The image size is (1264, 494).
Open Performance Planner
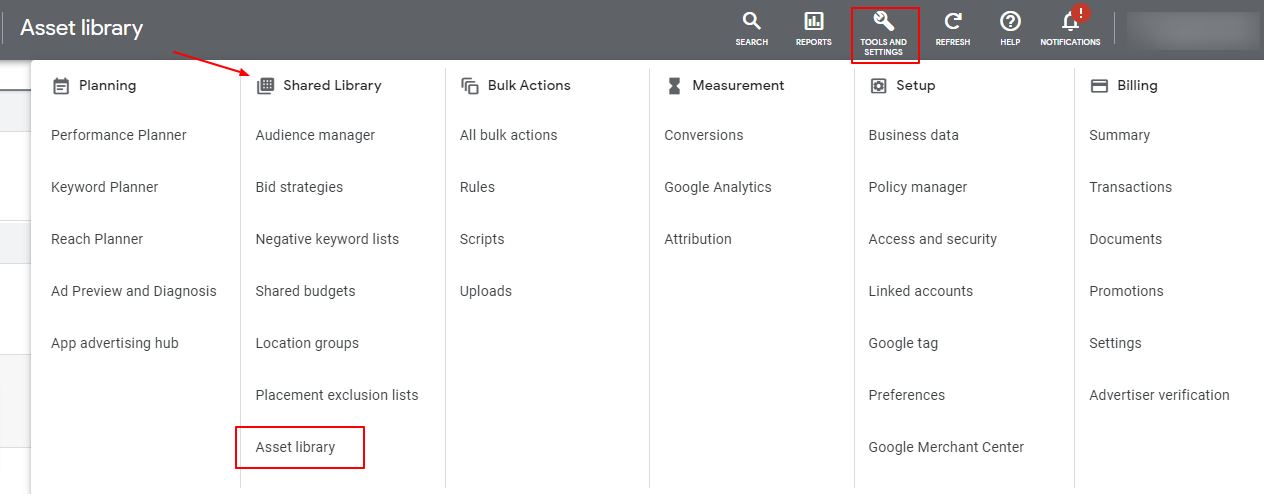119,135
